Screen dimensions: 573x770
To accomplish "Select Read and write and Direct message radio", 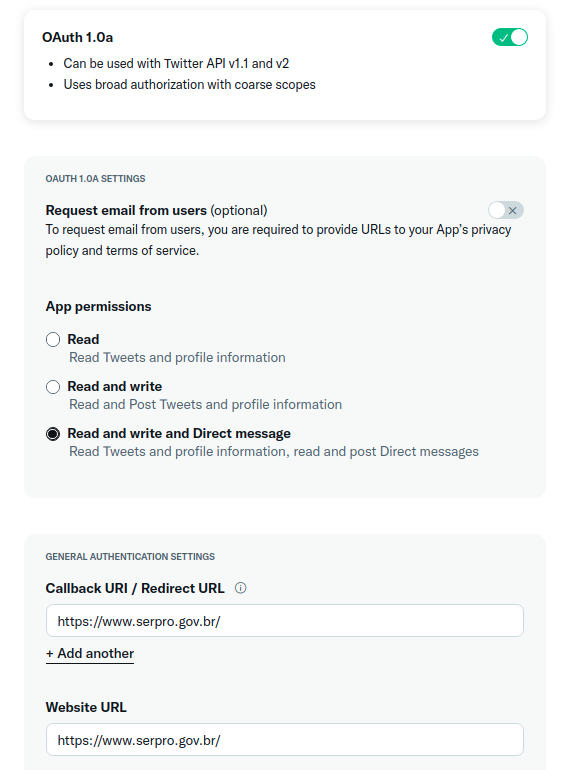I will click(53, 434).
